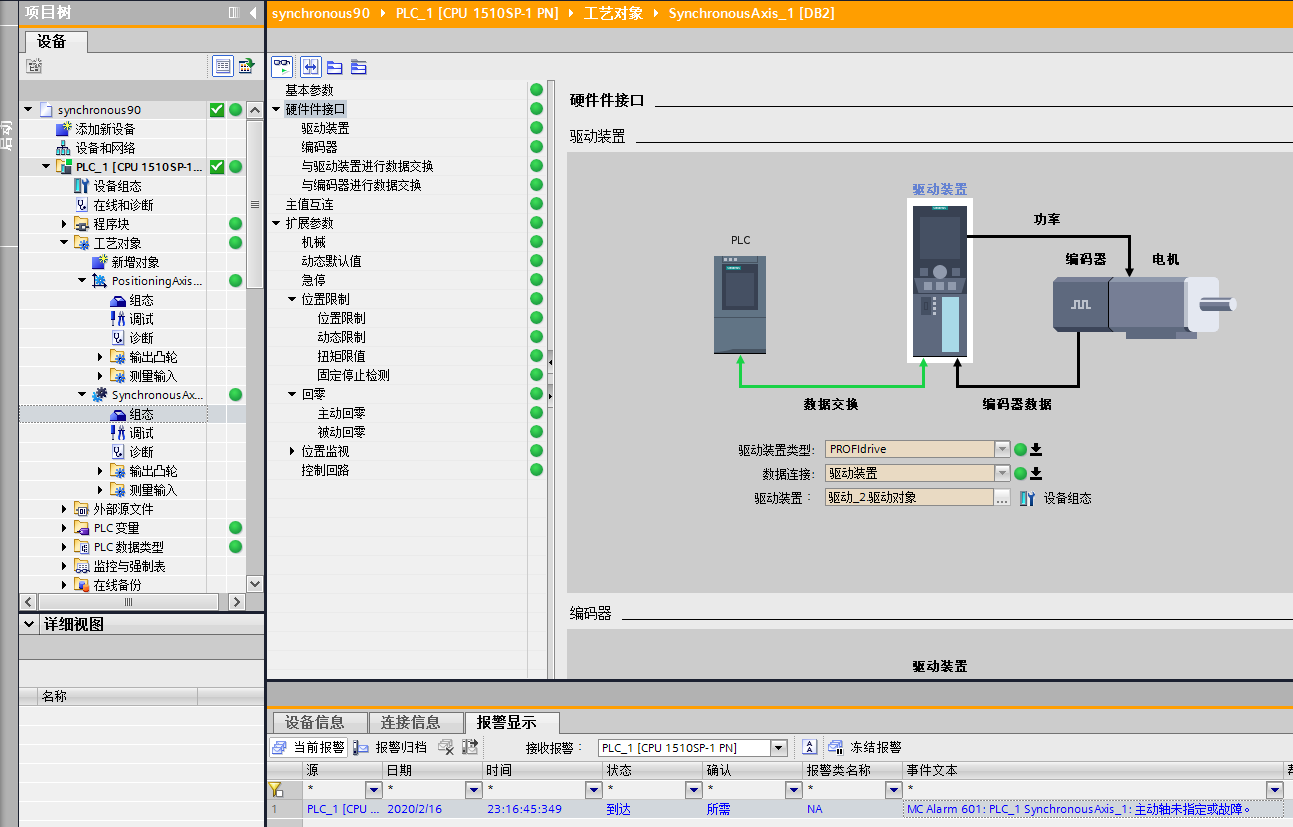This screenshot has width=1293, height=827.
Task: Toggle project tree column view icon
Action: (233, 13)
